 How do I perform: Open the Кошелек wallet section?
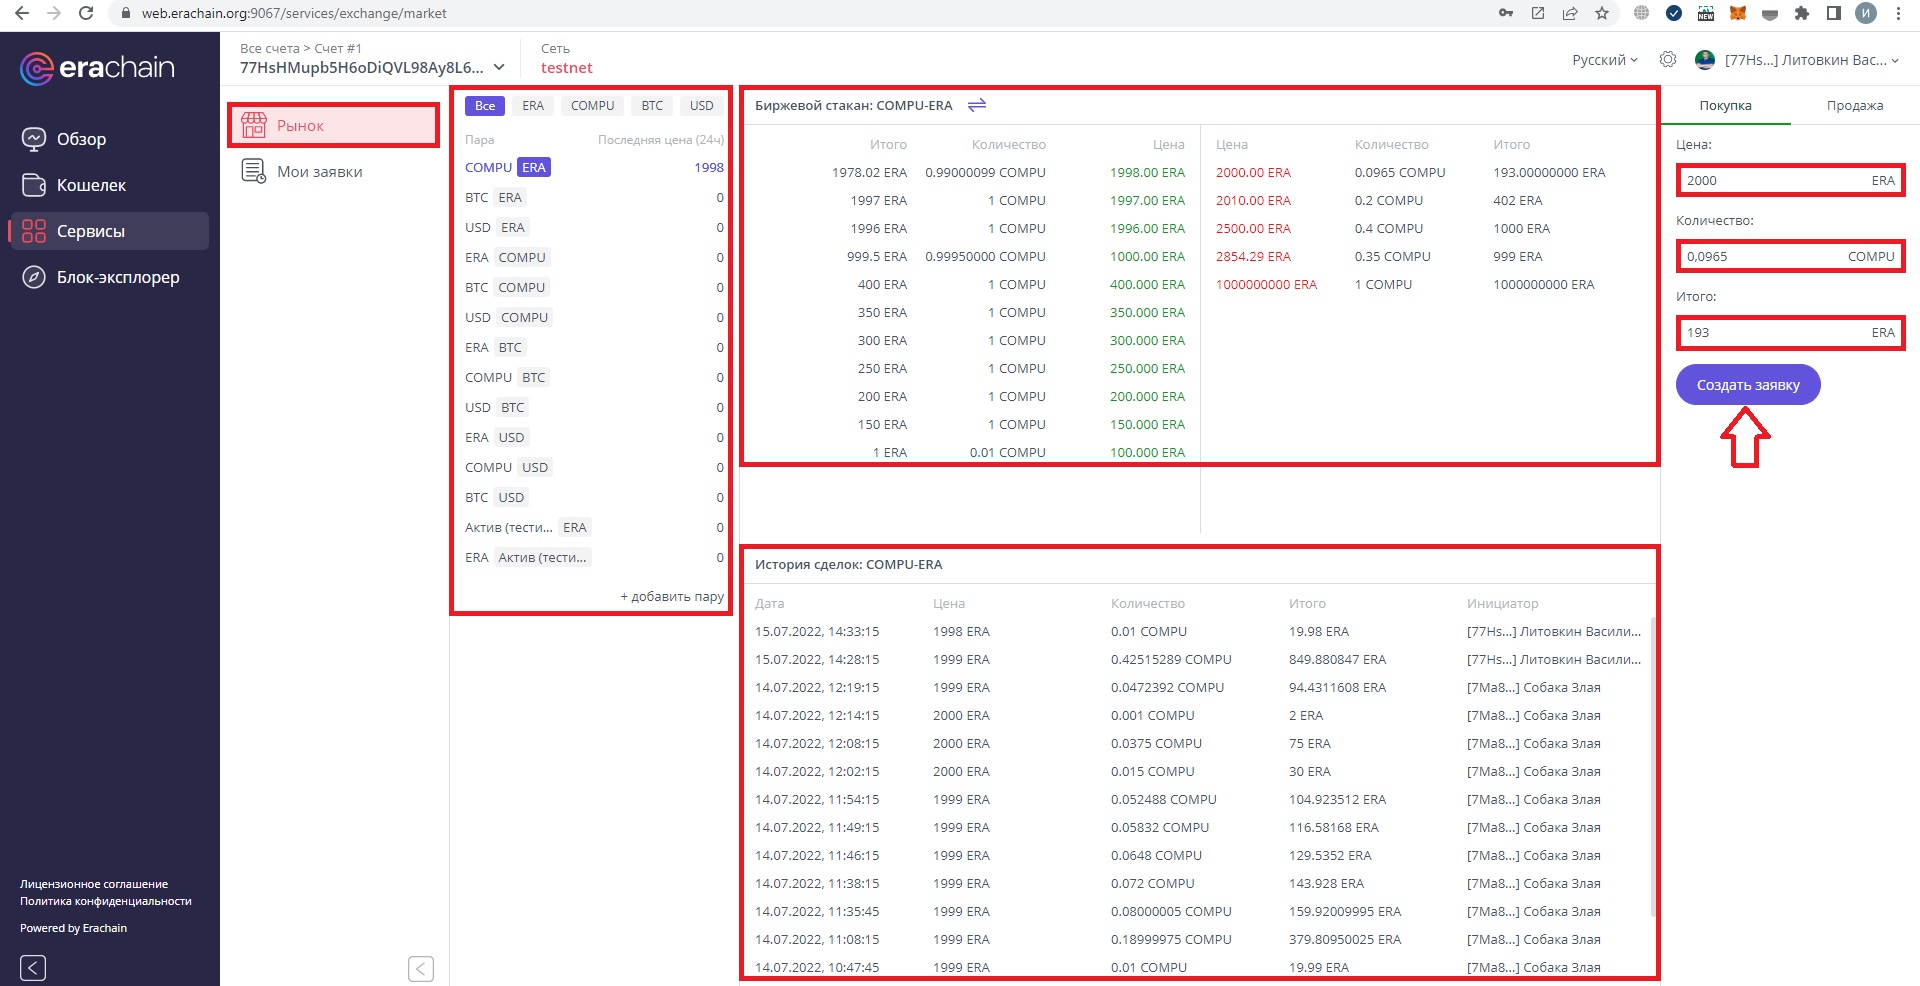click(90, 185)
